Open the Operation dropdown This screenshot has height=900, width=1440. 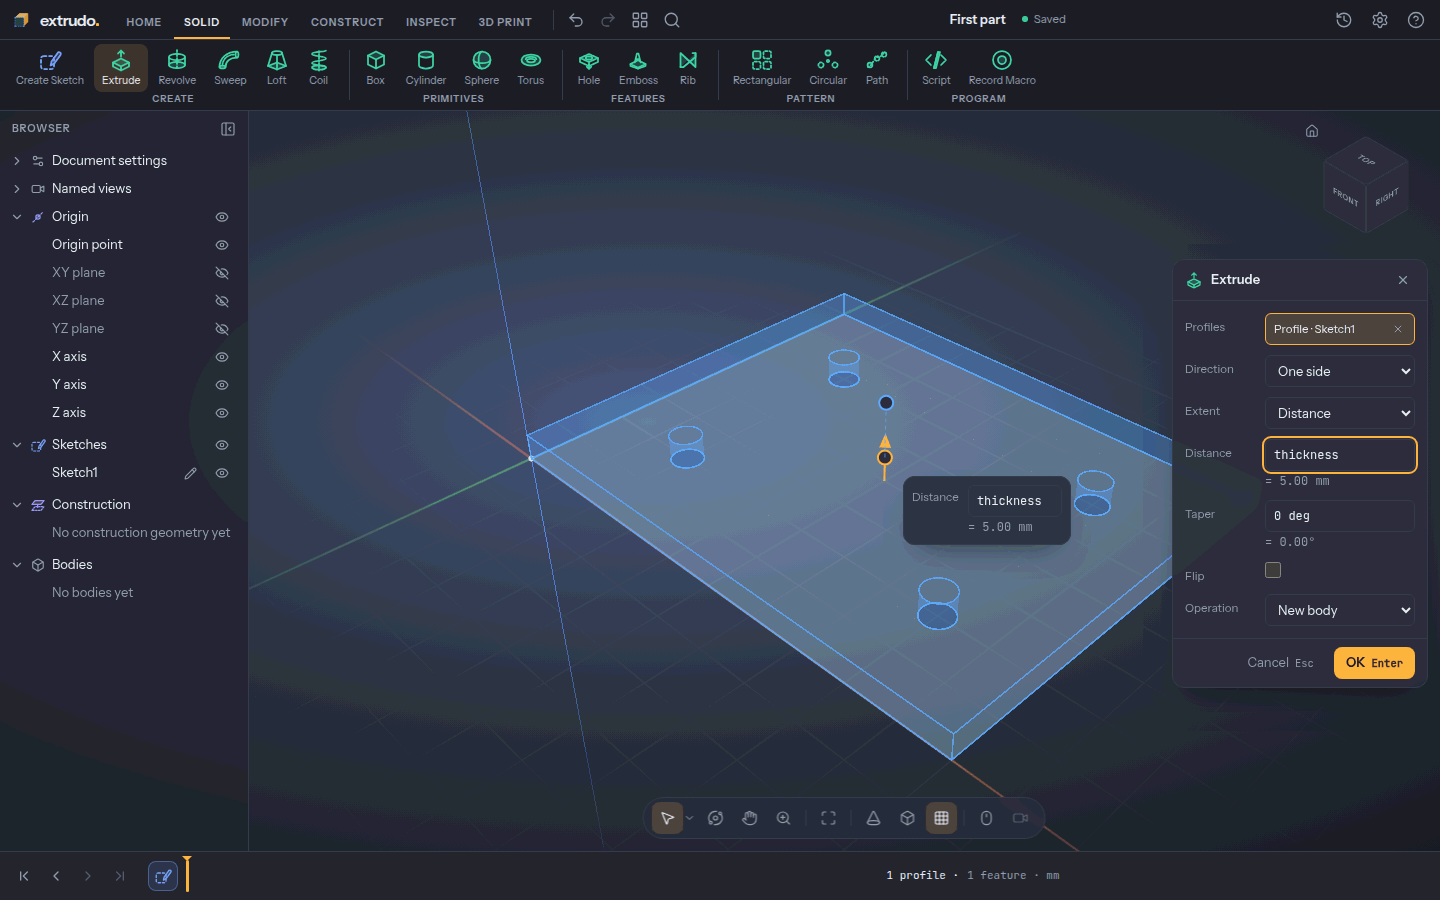pos(1340,610)
